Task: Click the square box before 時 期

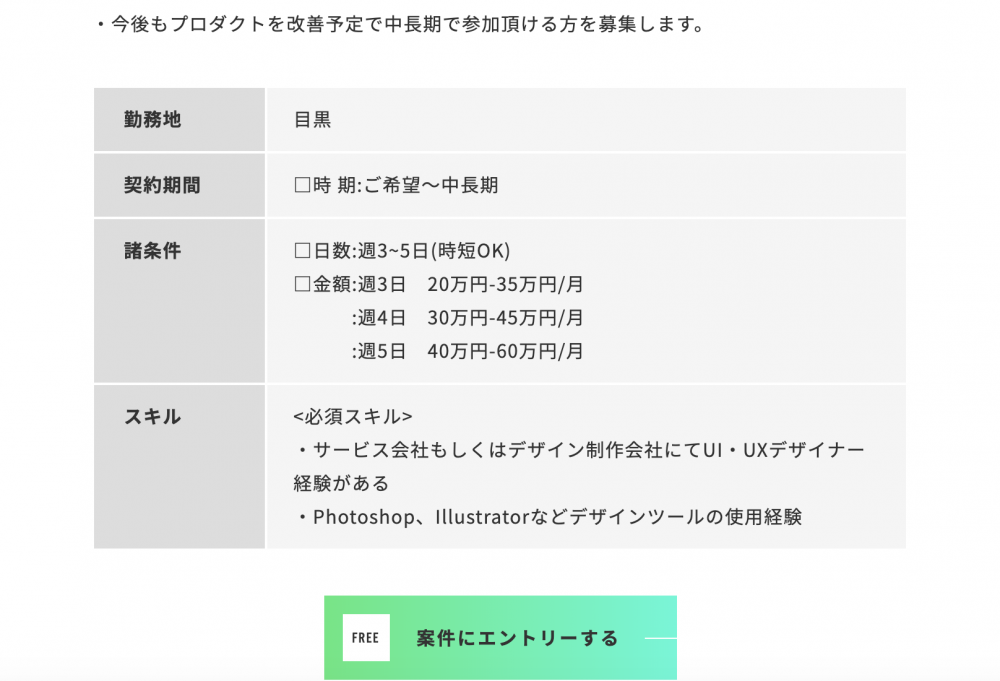Action: pyautogui.click(x=302, y=185)
